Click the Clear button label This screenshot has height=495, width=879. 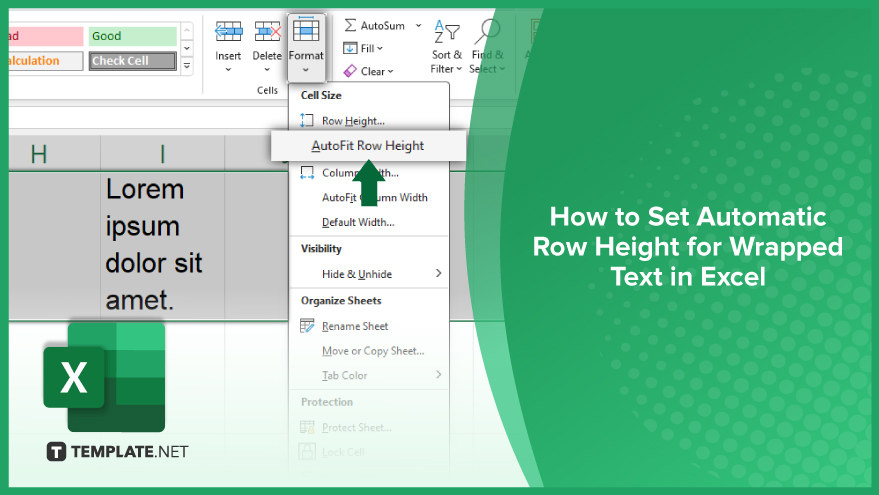pyautogui.click(x=373, y=71)
